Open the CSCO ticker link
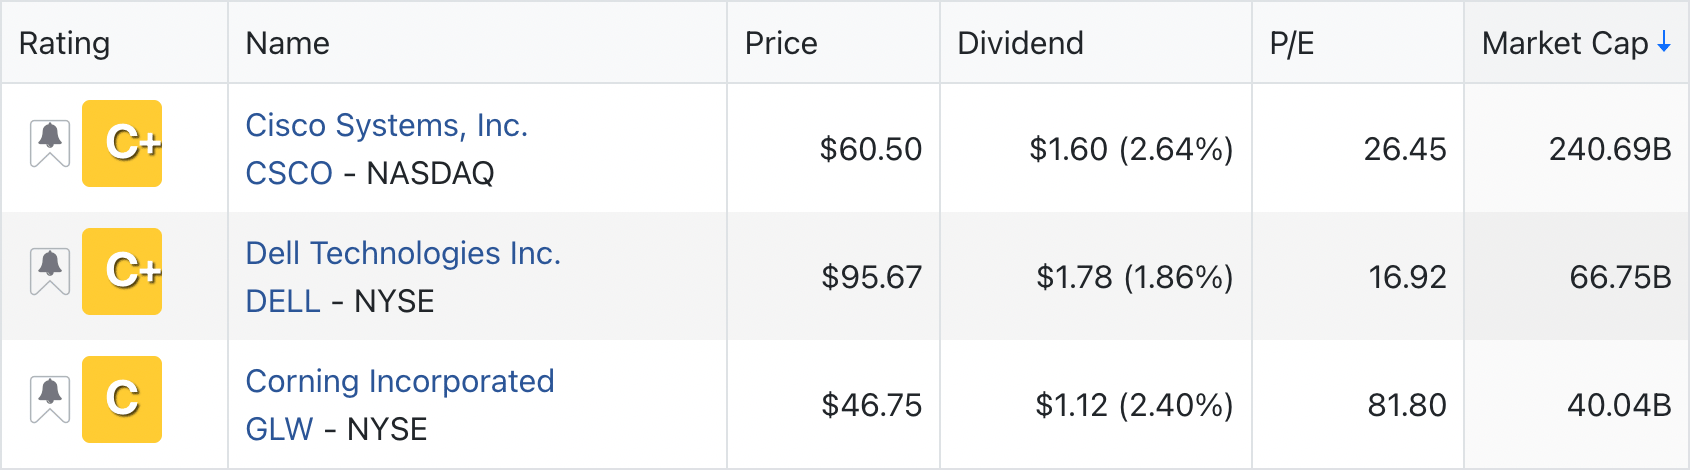 click(289, 173)
